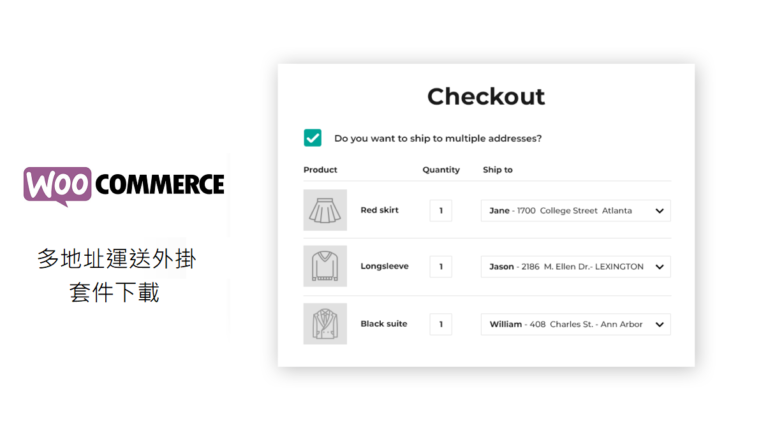
Task: Click the Longsleeve quantity field
Action: coord(440,267)
